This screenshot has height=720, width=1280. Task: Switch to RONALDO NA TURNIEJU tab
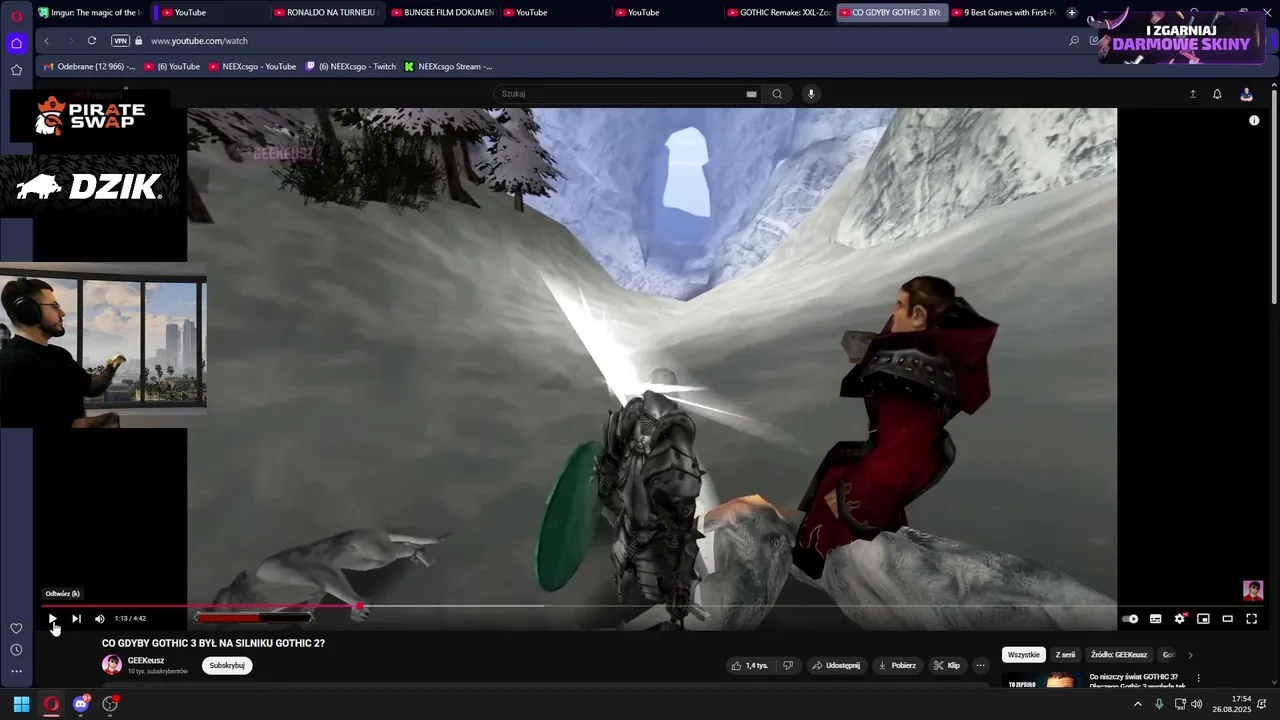pyautogui.click(x=325, y=13)
